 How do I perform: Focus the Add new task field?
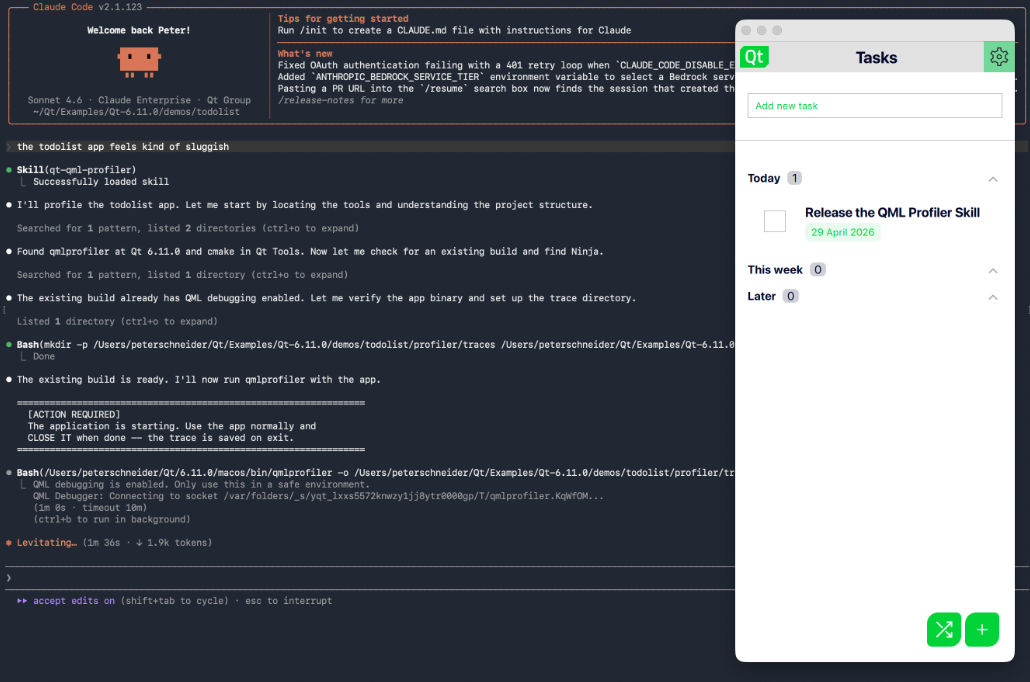click(x=874, y=106)
